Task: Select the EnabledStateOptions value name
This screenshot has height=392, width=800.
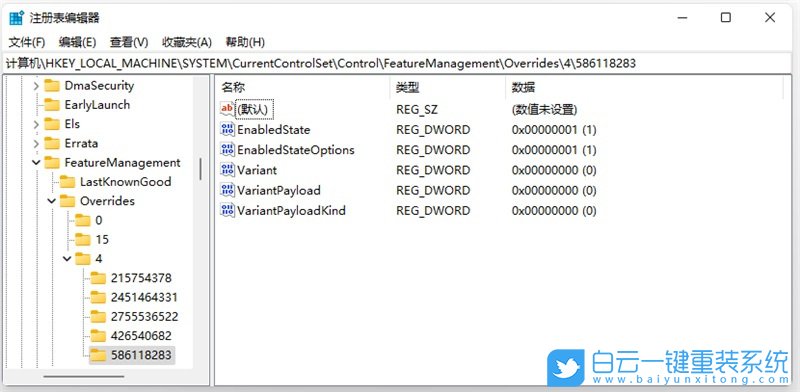Action: (x=296, y=150)
